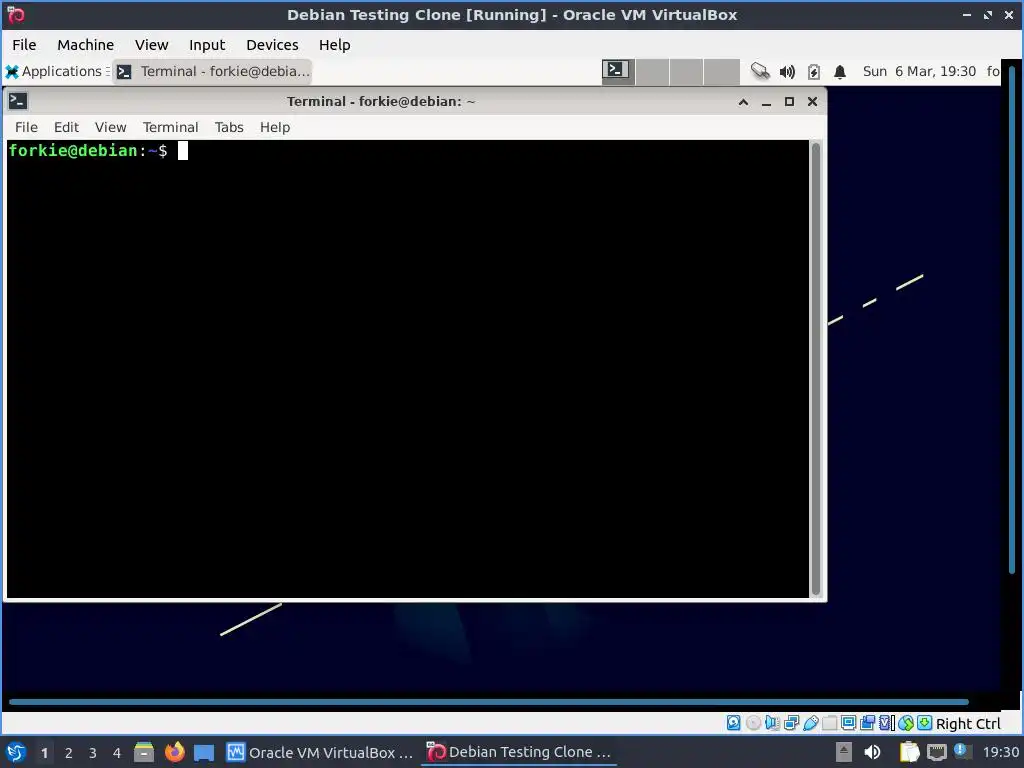Click the terminal icon in Terminal title bar
The width and height of the screenshot is (1024, 768).
coord(18,101)
